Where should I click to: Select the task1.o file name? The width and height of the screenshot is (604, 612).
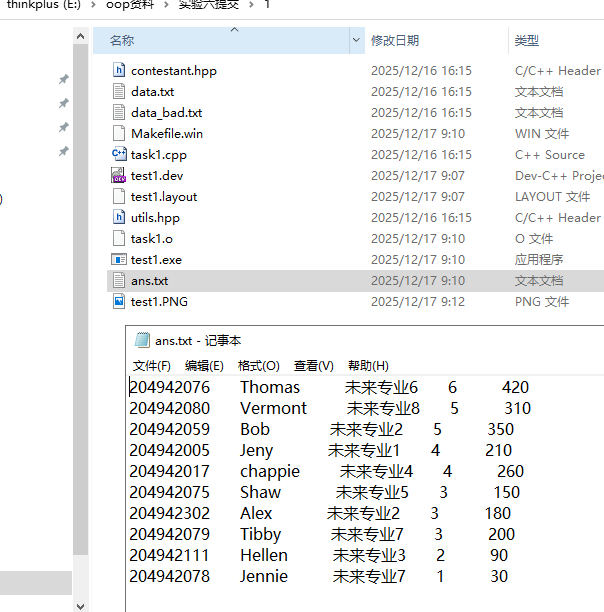pos(152,238)
